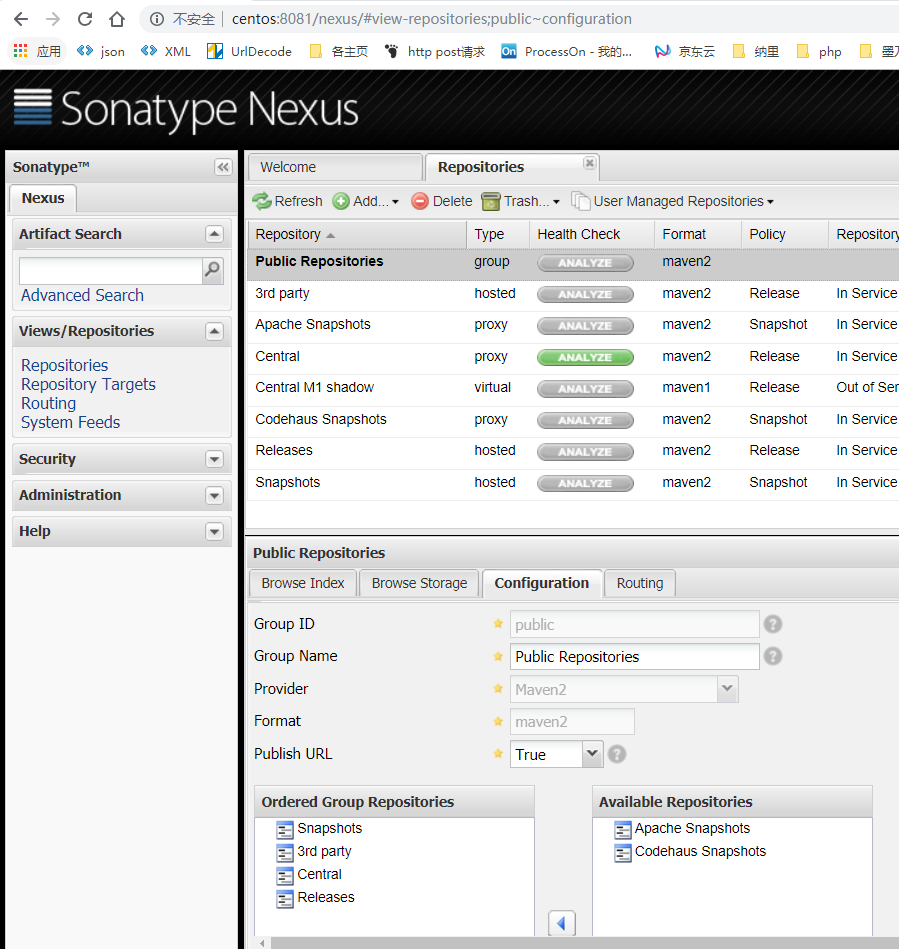899x949 pixels.
Task: Click the Refresh toolbar icon
Action: (262, 201)
